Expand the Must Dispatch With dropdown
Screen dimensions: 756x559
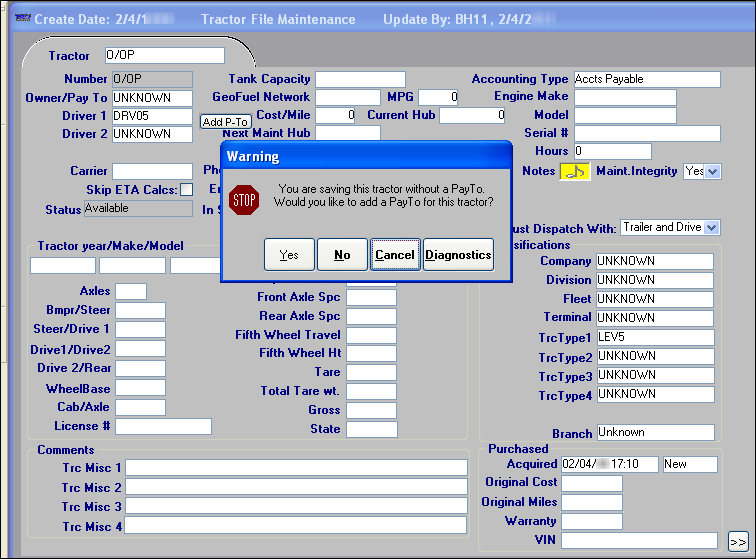[711, 228]
